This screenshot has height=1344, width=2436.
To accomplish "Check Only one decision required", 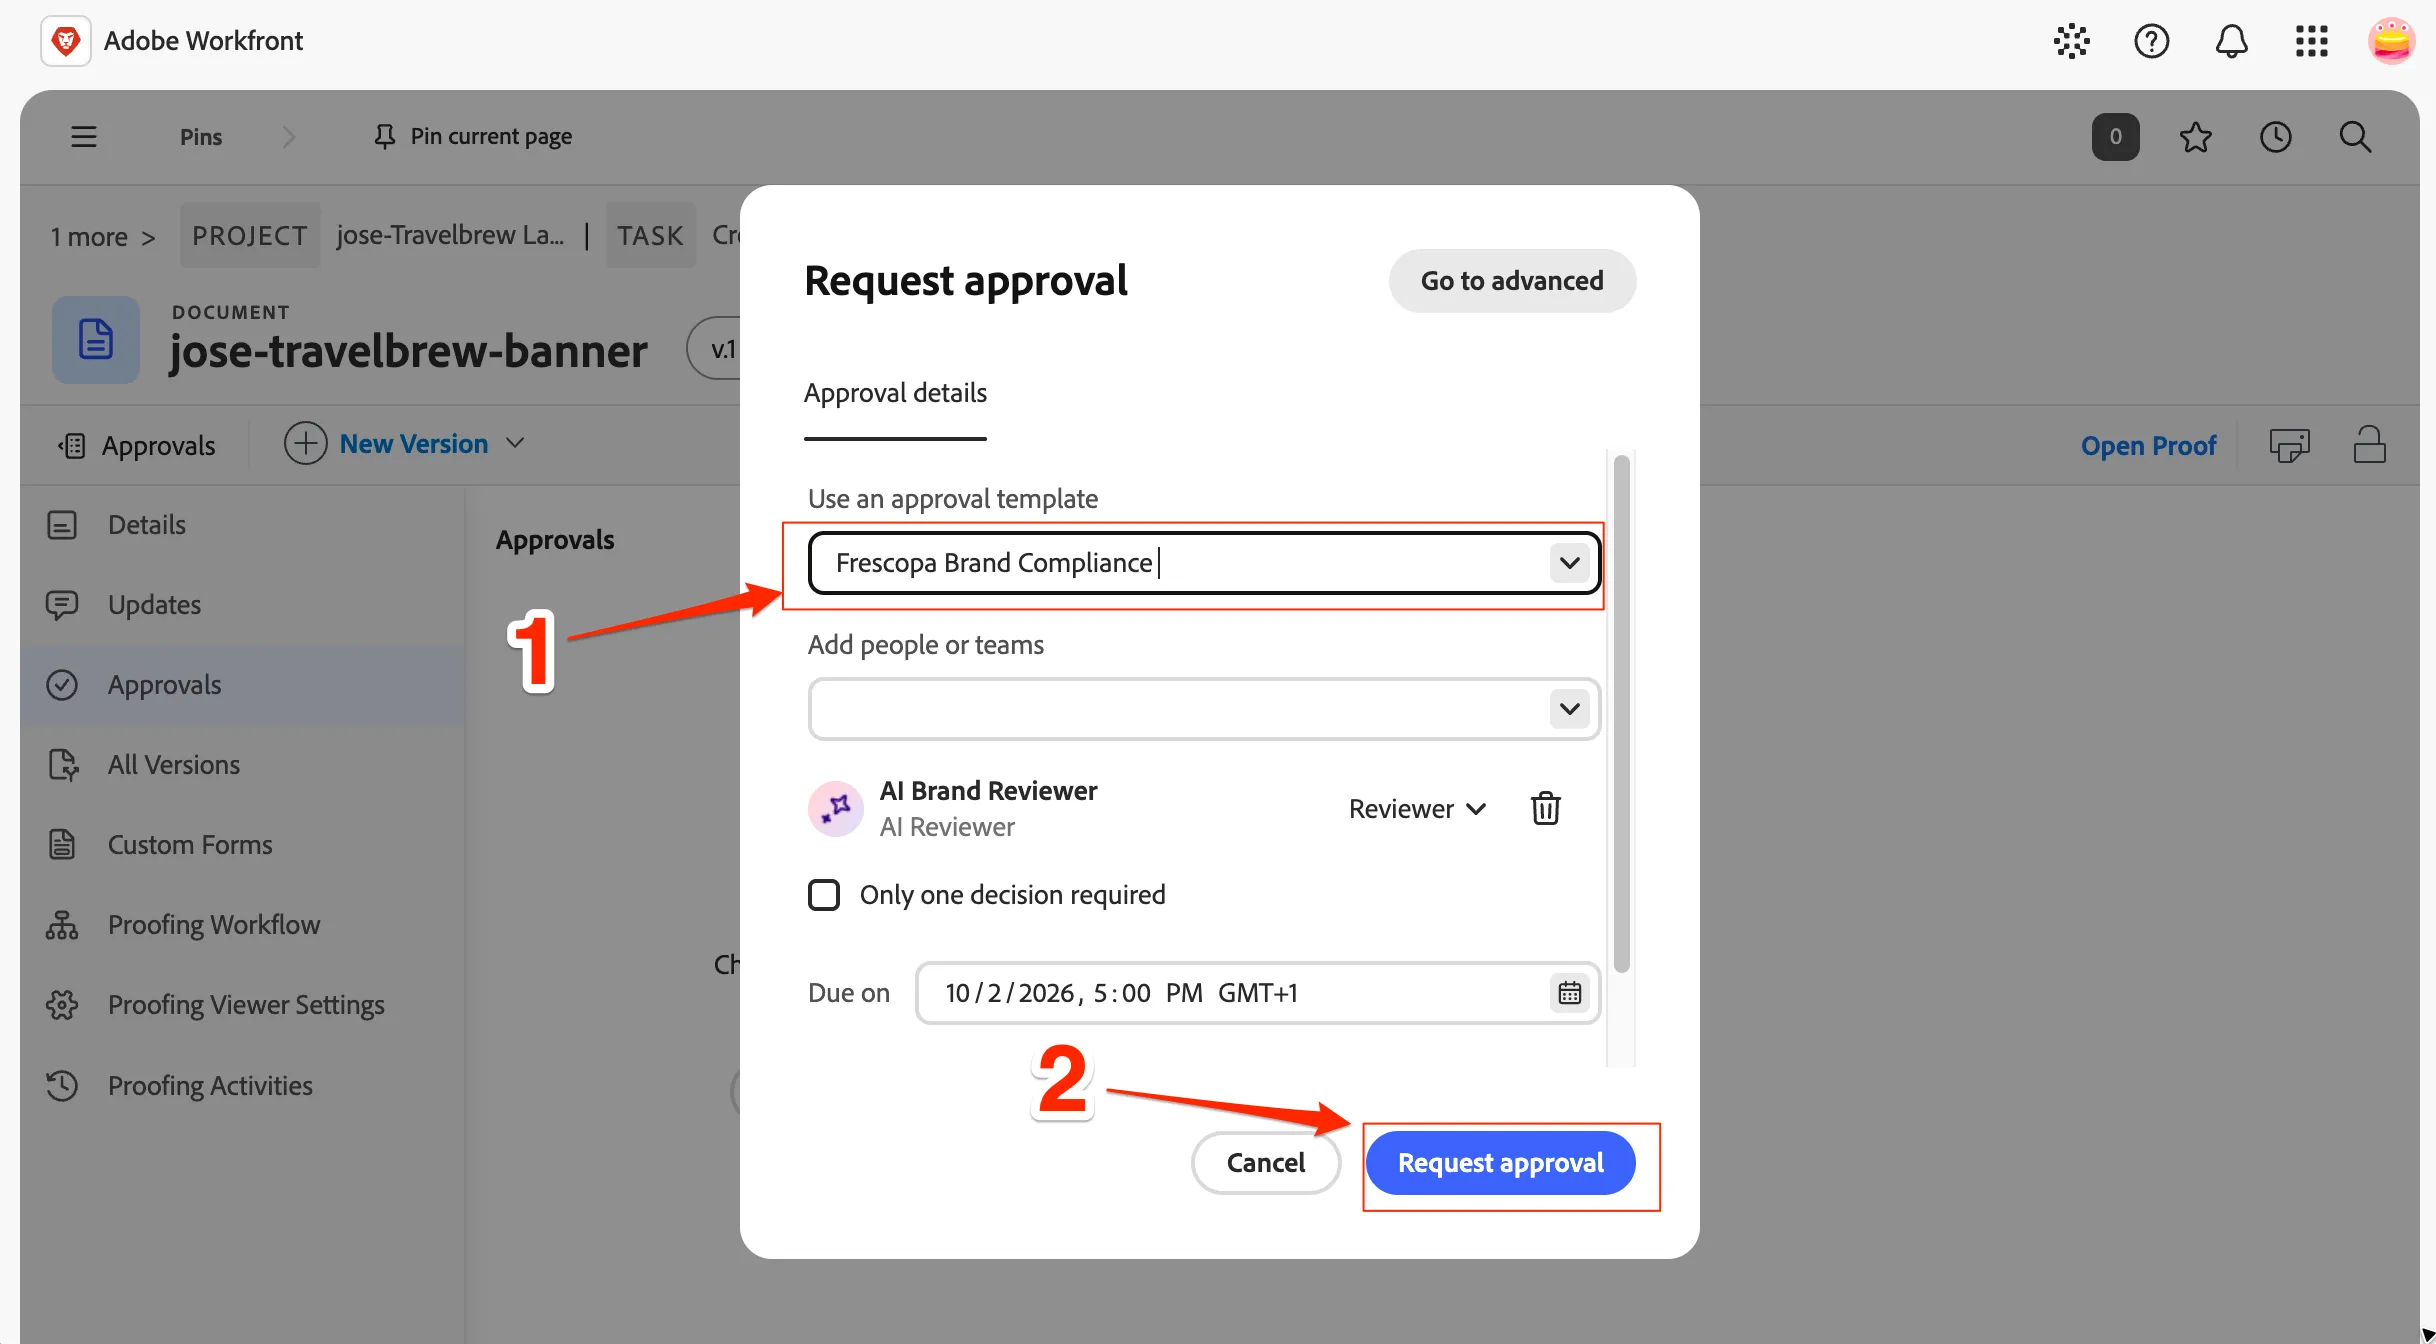I will [x=824, y=895].
